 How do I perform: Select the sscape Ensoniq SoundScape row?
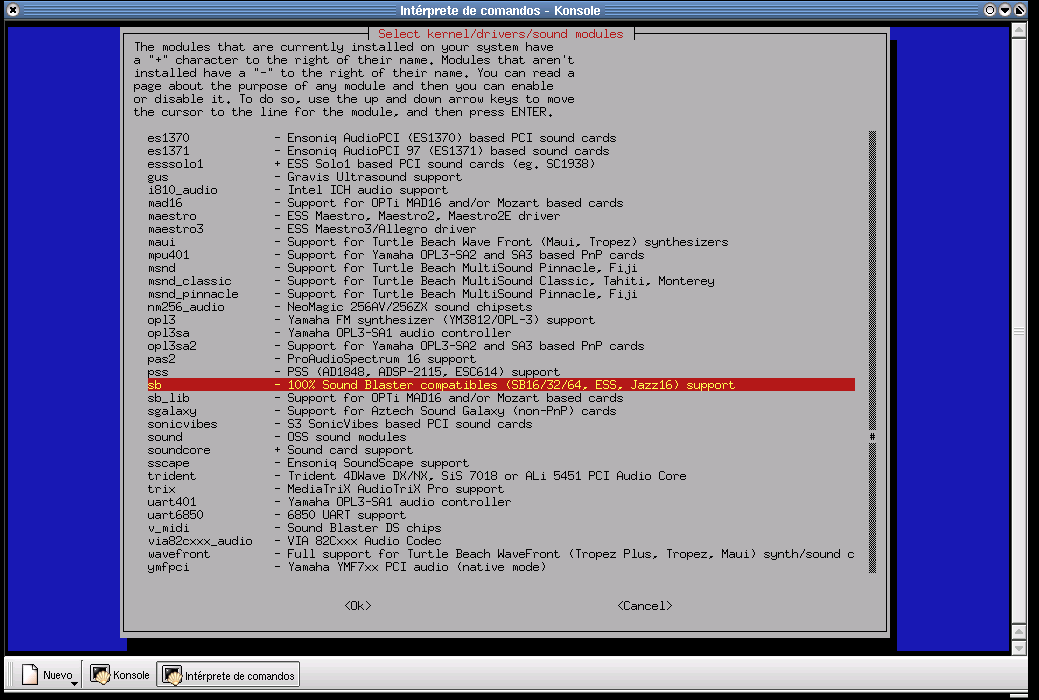pyautogui.click(x=501, y=463)
